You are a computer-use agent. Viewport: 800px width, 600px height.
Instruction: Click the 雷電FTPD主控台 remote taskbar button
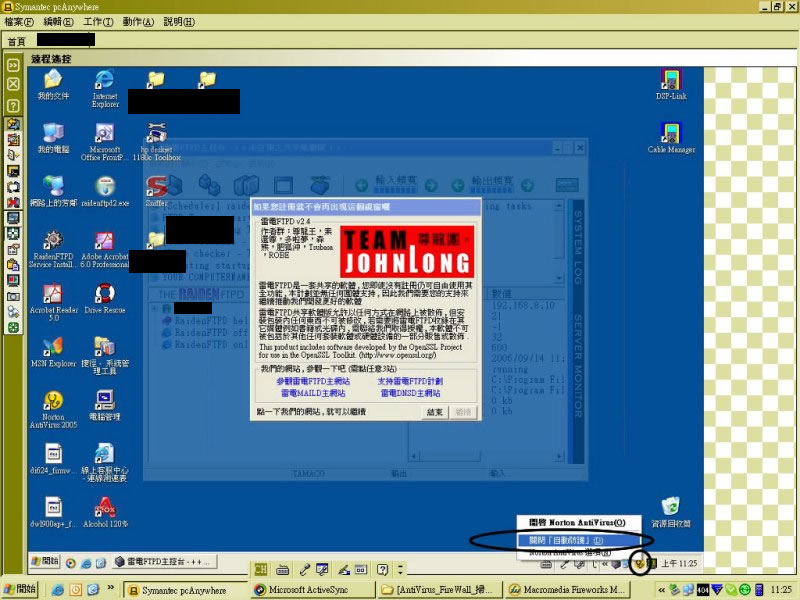(164, 561)
